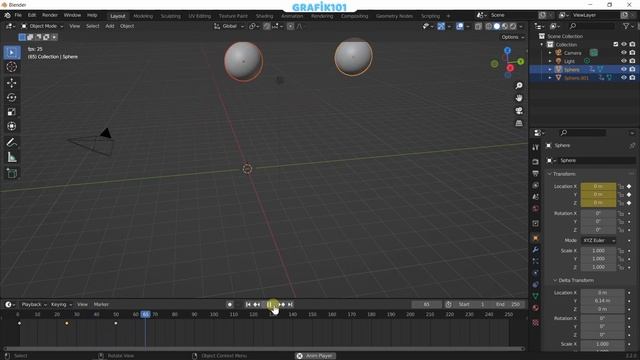The image size is (640, 360).
Task: Open the Output properties tab
Action: (536, 173)
